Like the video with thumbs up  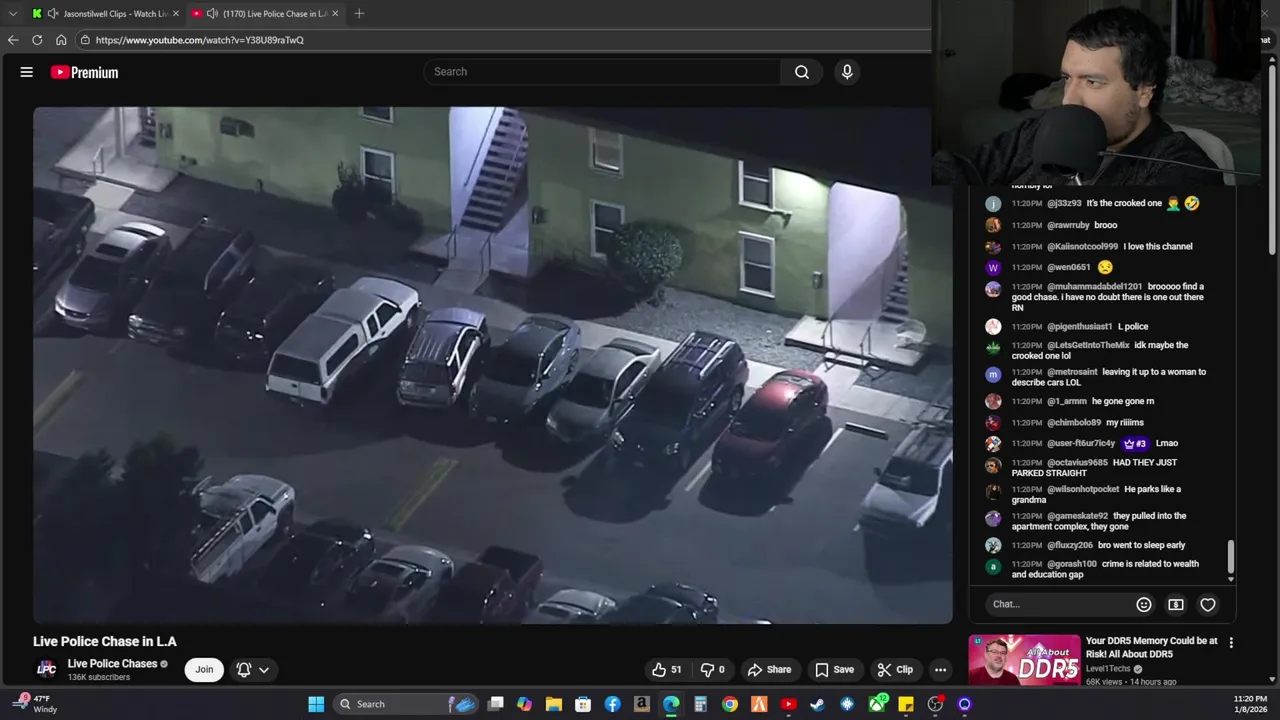(667, 670)
